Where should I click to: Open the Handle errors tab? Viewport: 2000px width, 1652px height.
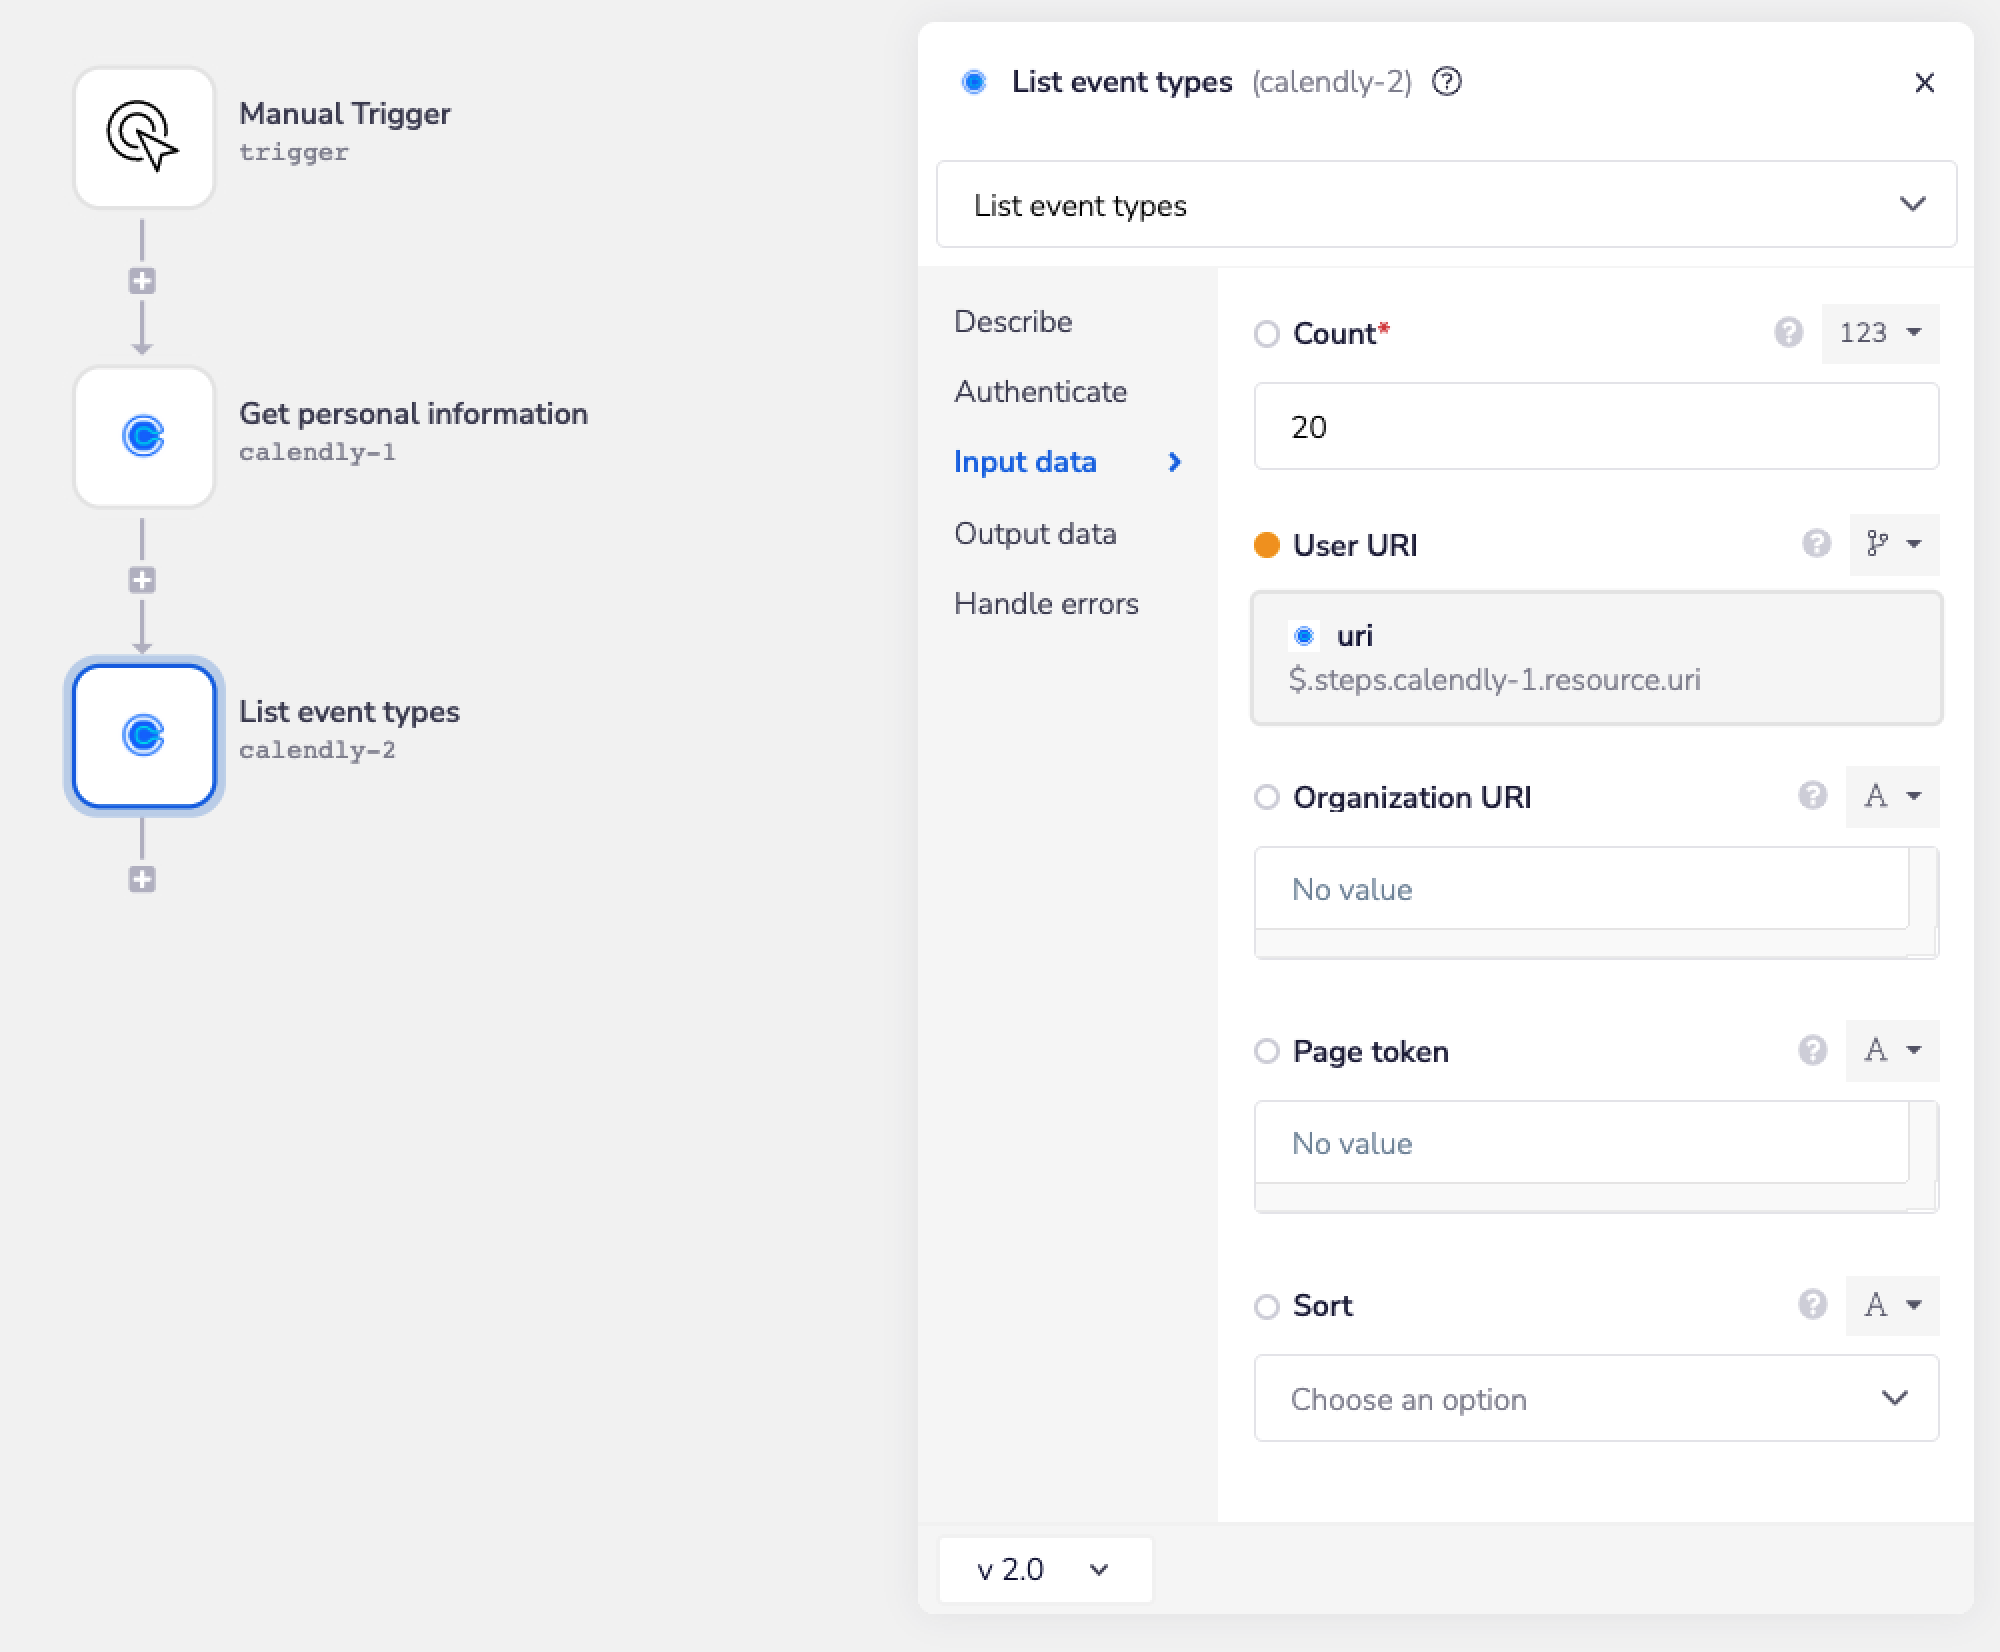[1046, 603]
